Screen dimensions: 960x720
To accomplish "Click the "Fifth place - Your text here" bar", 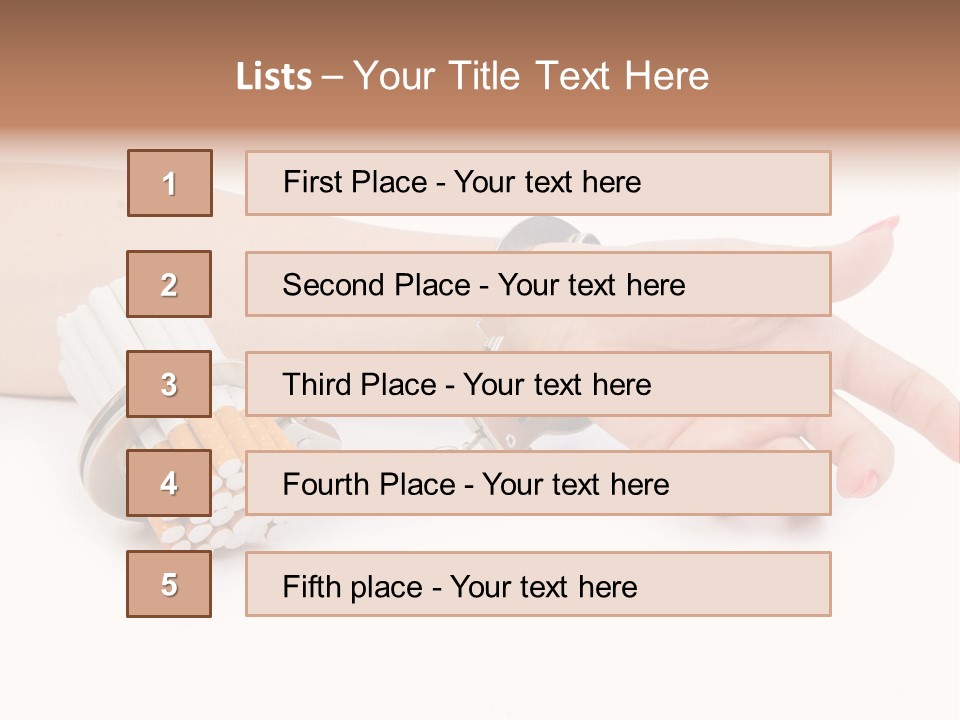I will click(x=538, y=584).
